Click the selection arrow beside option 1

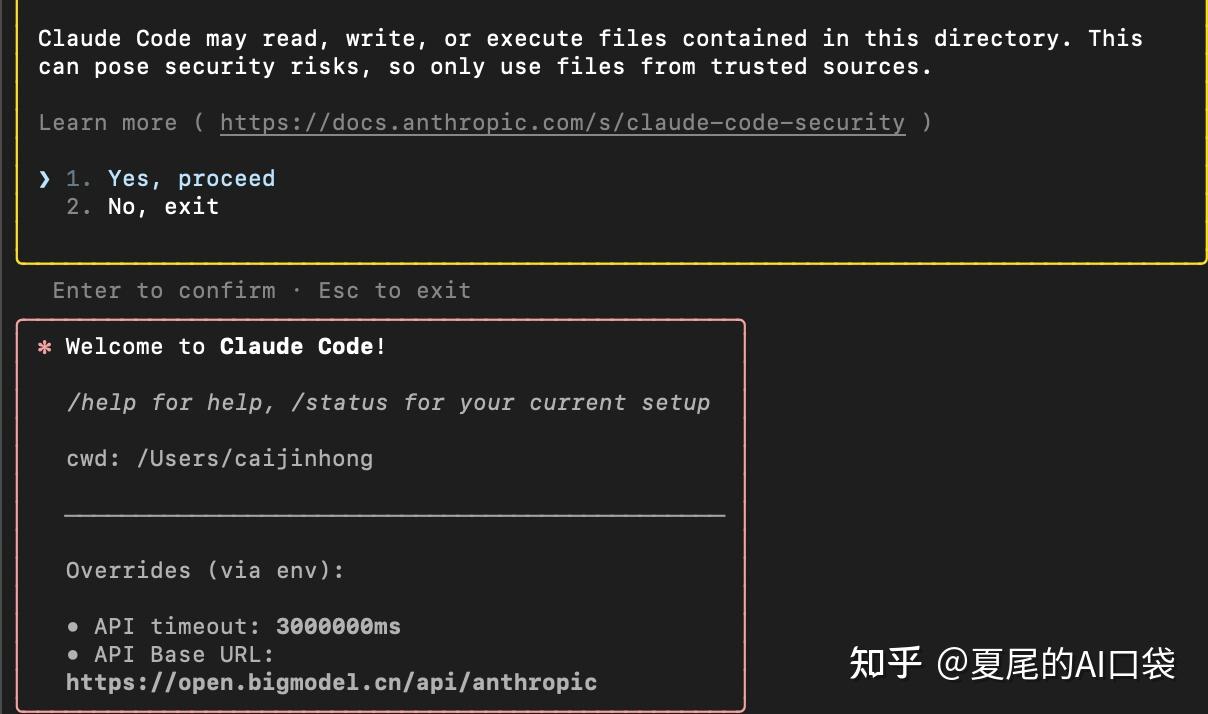click(x=44, y=179)
